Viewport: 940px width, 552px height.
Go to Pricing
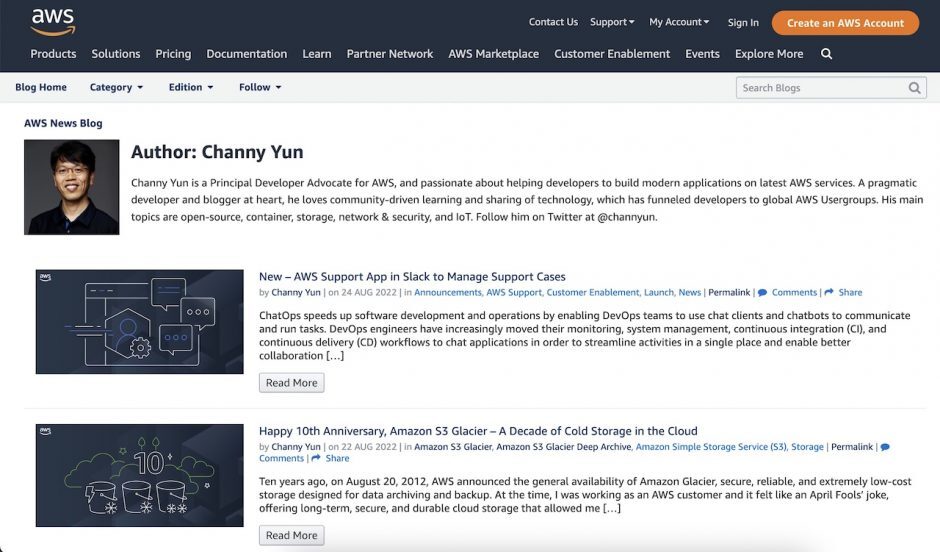[x=173, y=54]
